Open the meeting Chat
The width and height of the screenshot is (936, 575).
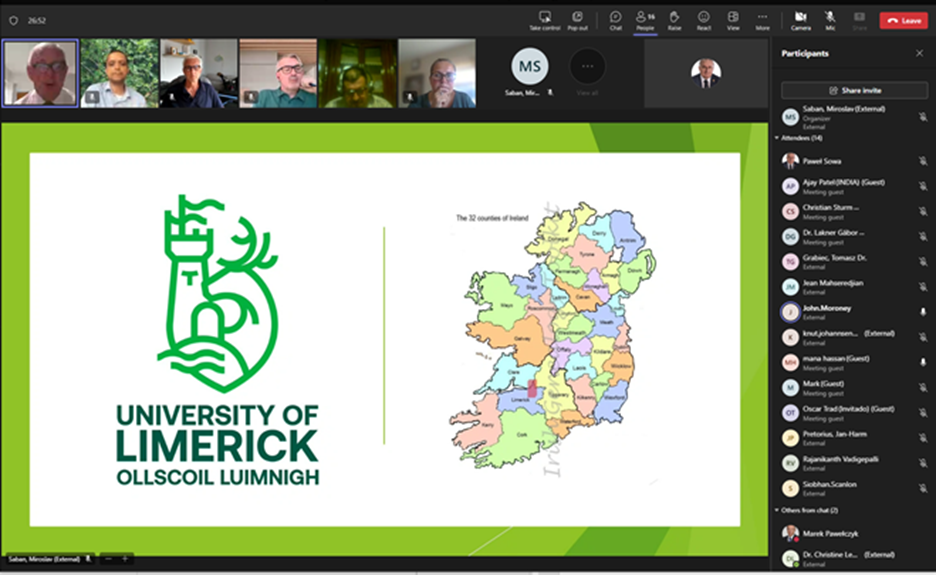pyautogui.click(x=615, y=20)
